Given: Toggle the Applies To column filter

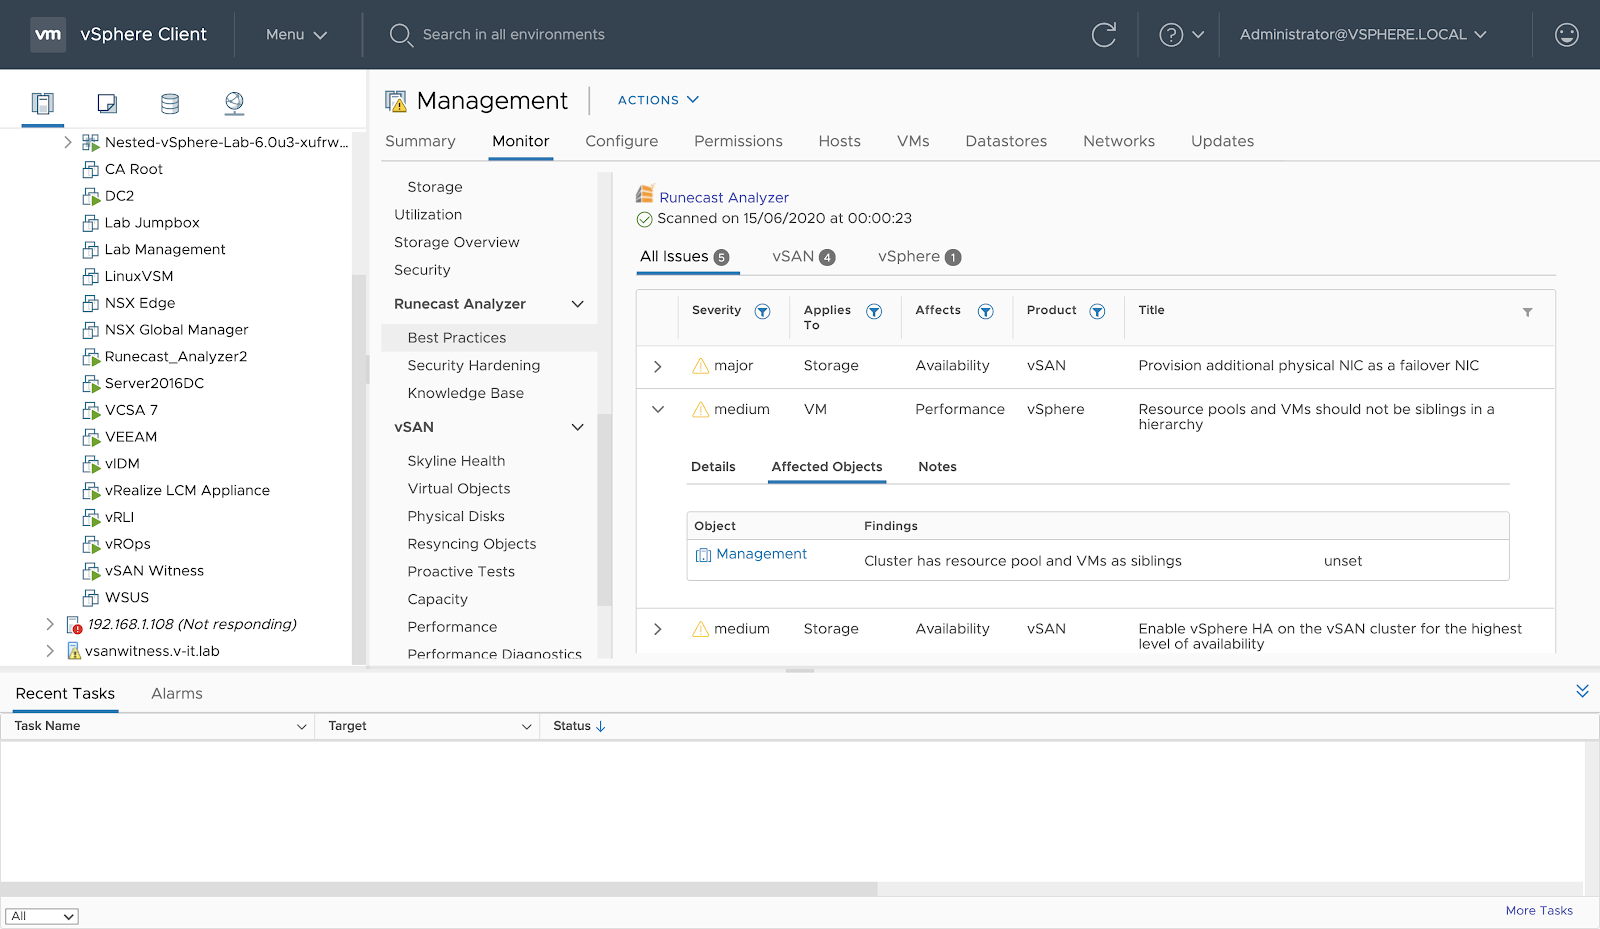Looking at the screenshot, I should coord(873,312).
